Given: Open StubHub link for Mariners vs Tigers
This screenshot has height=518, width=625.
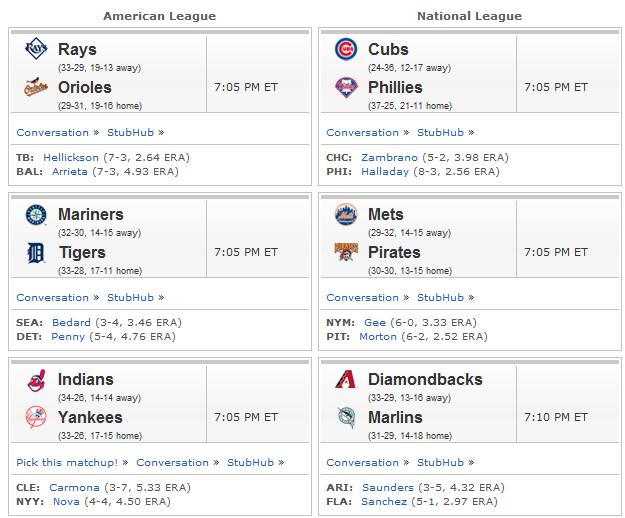Looking at the screenshot, I should [x=130, y=297].
